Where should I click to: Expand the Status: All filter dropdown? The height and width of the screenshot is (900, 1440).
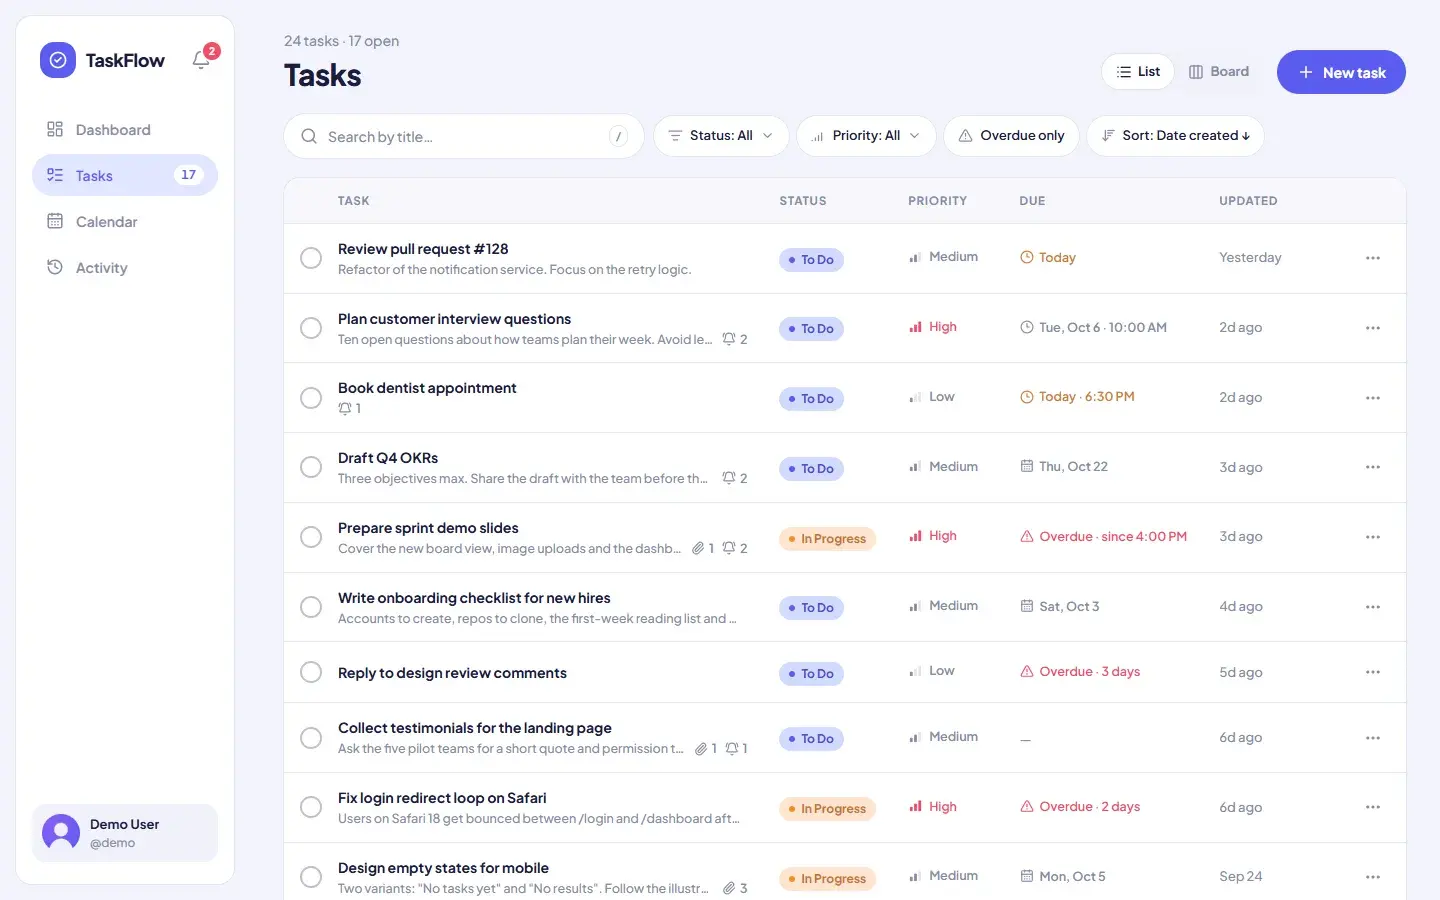721,136
